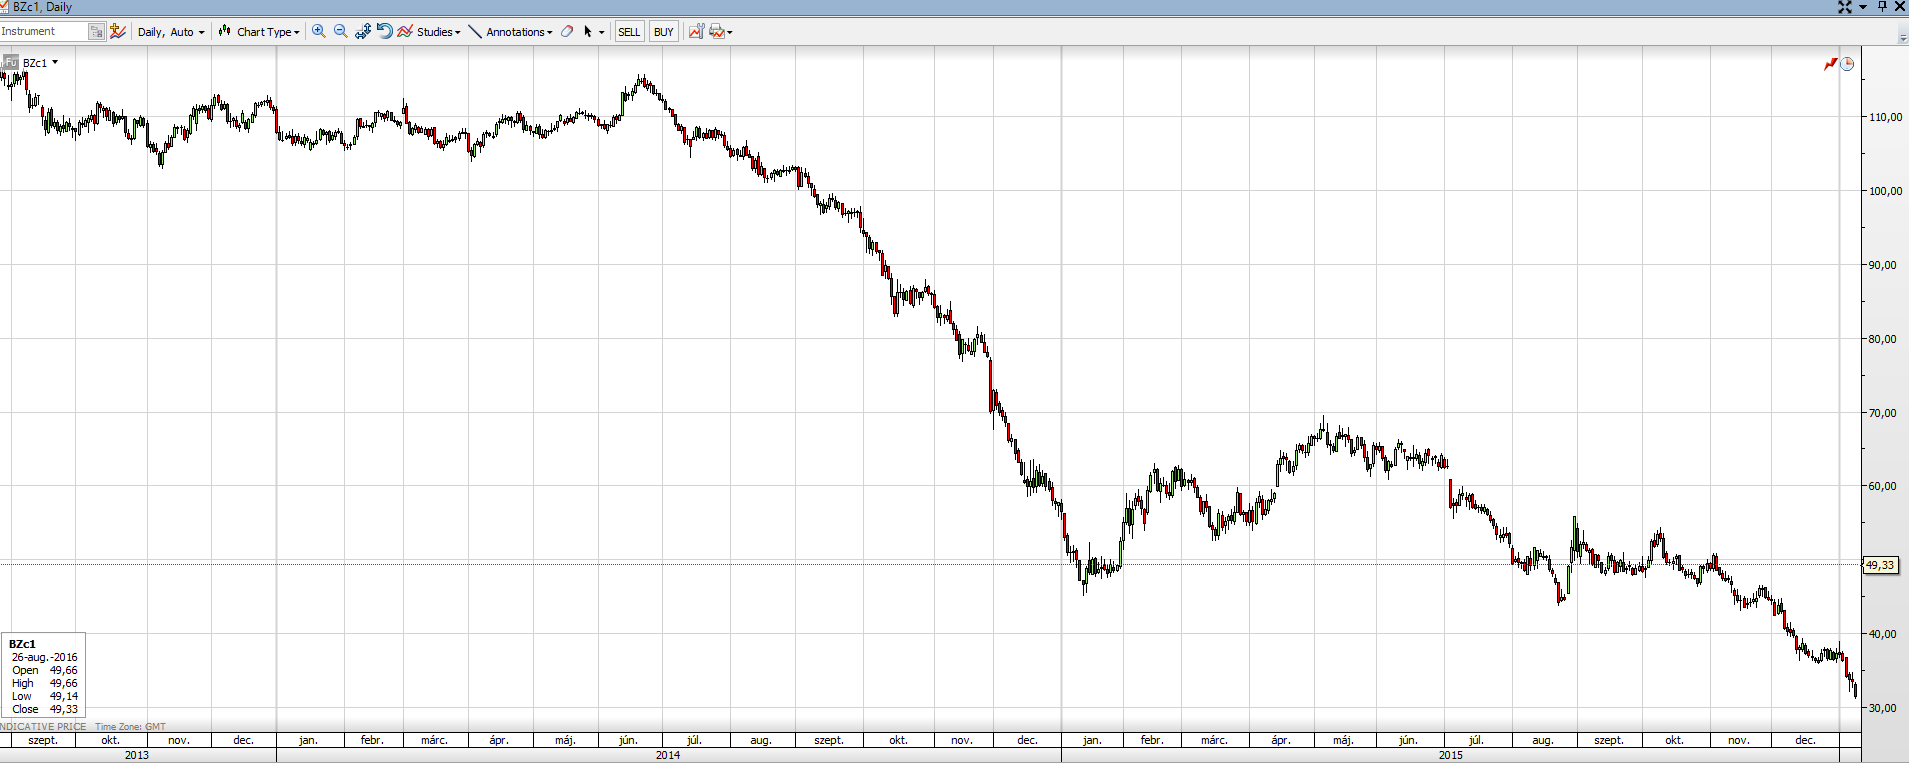The image size is (1909, 763).
Task: Click the SELL button
Action: (629, 32)
